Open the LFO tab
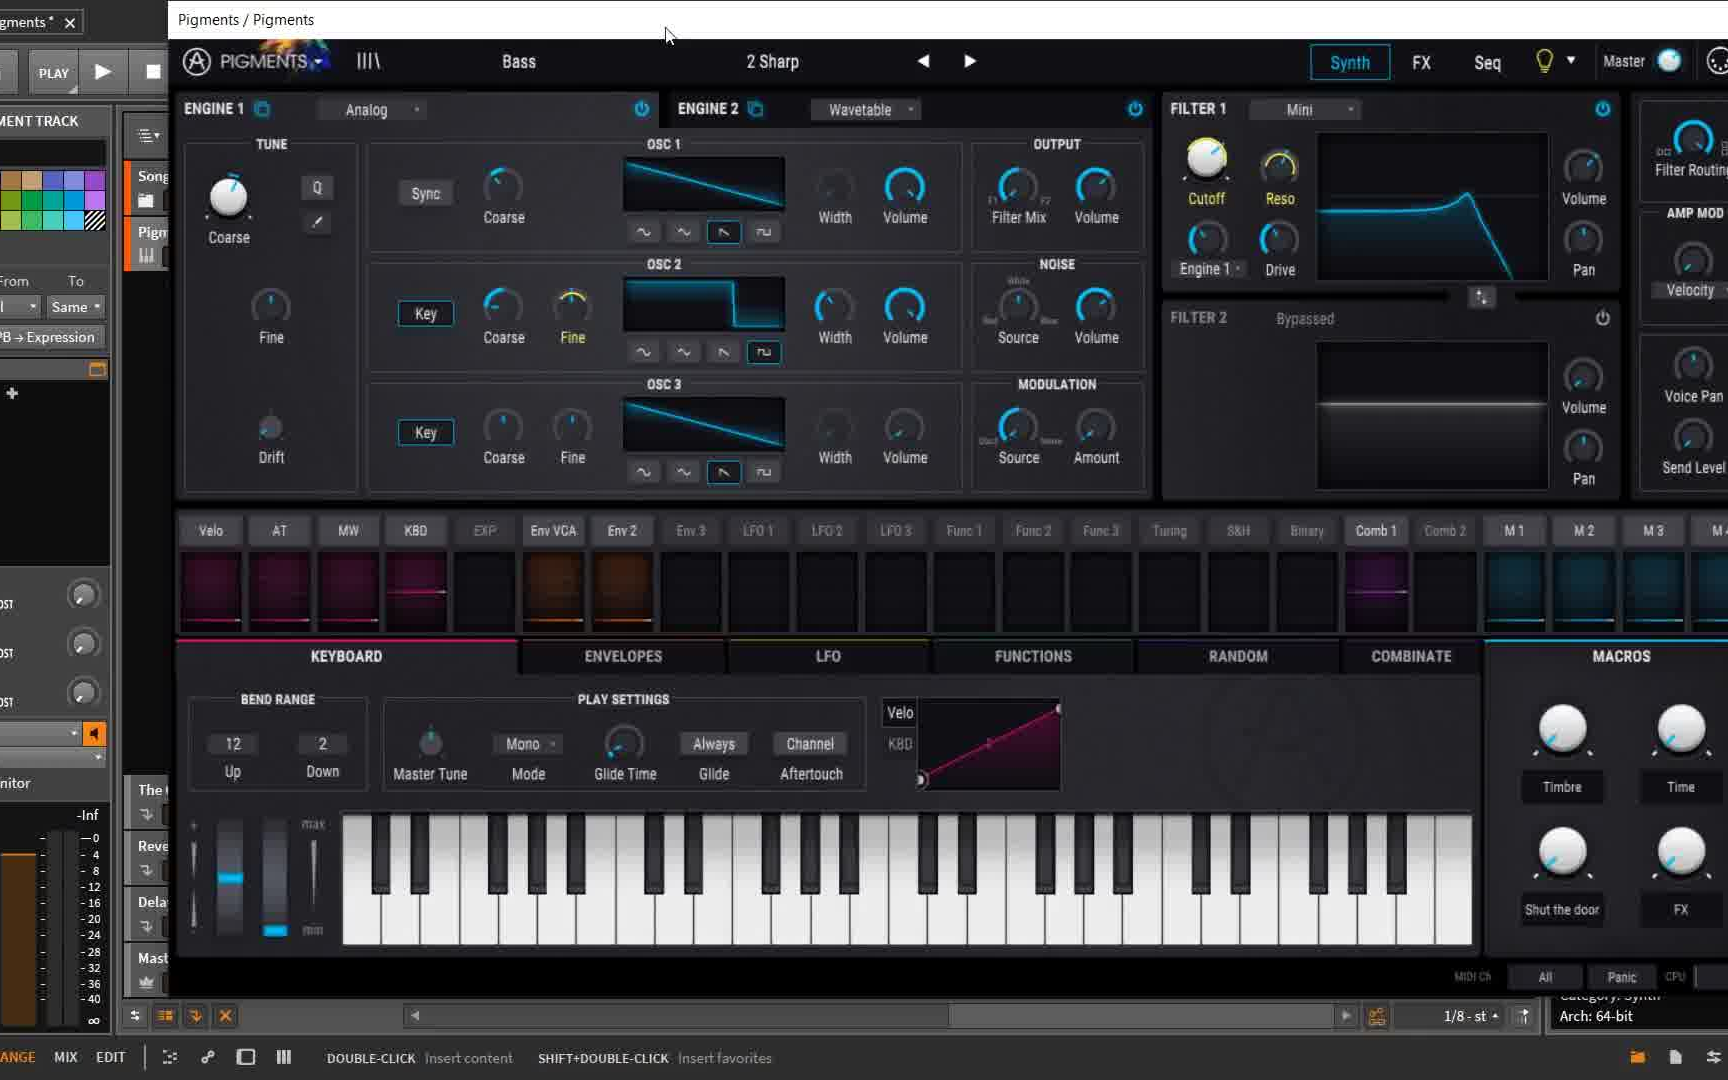Viewport: 1728px width, 1080px height. pyautogui.click(x=828, y=656)
